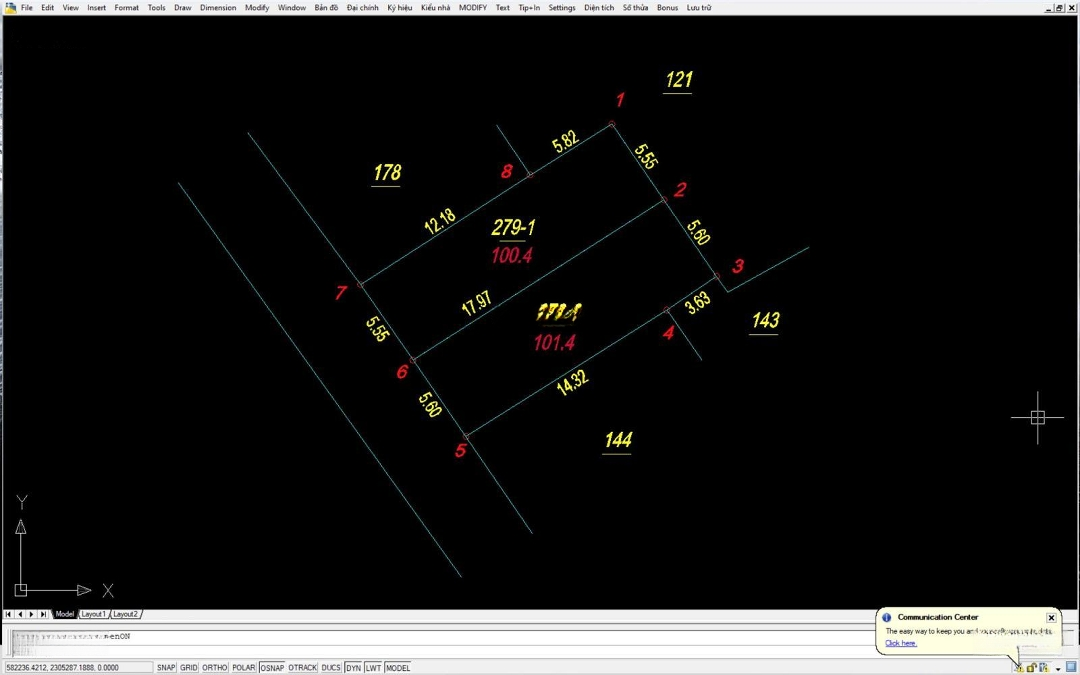Screen dimensions: 1080x675
Task: Jump to last layout tab arrow
Action: coord(44,614)
